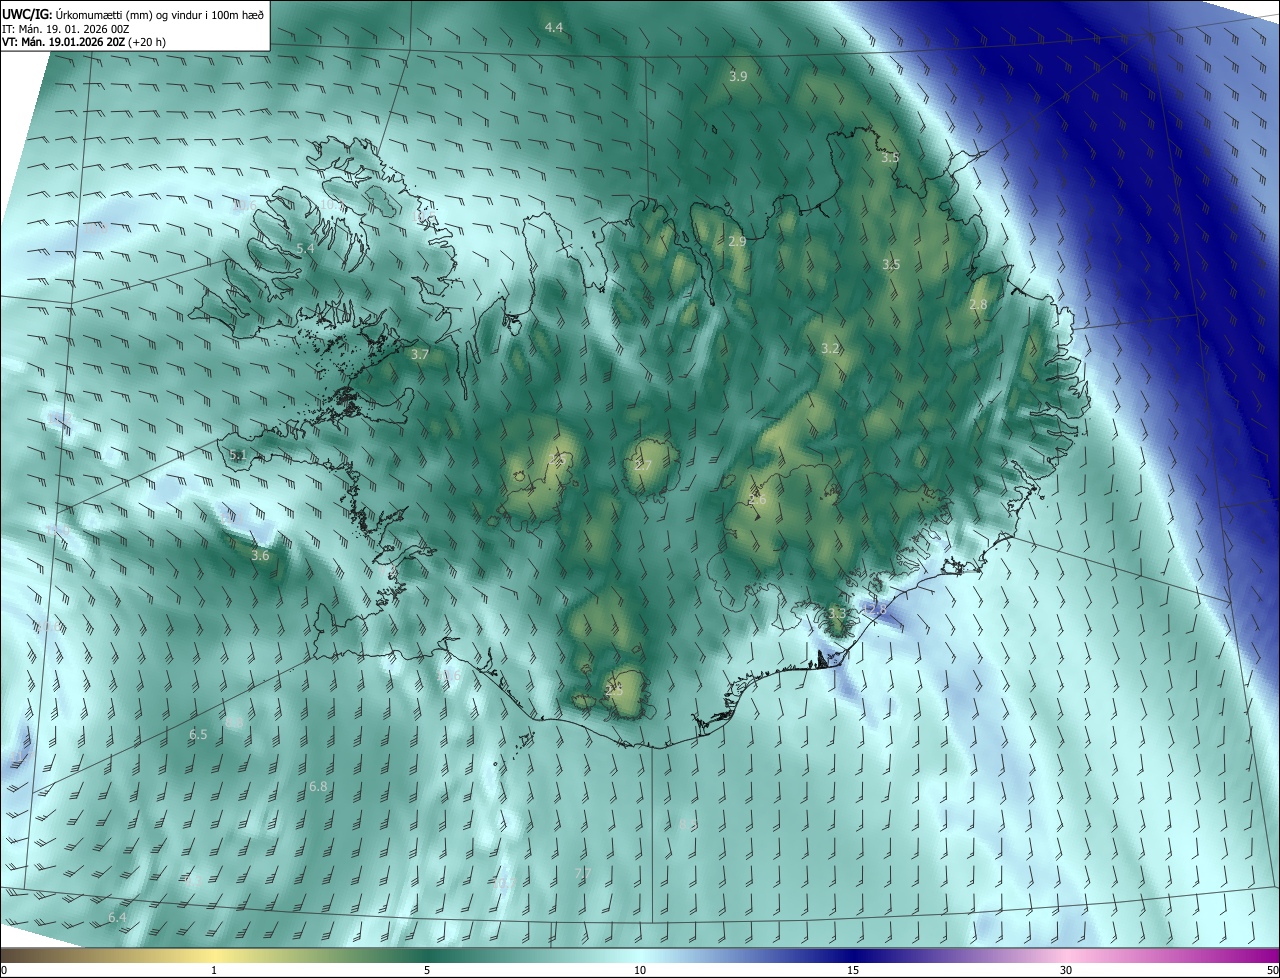Click the UWC/IG title line in the header
Image resolution: width=1280 pixels, height=978 pixels.
point(133,13)
